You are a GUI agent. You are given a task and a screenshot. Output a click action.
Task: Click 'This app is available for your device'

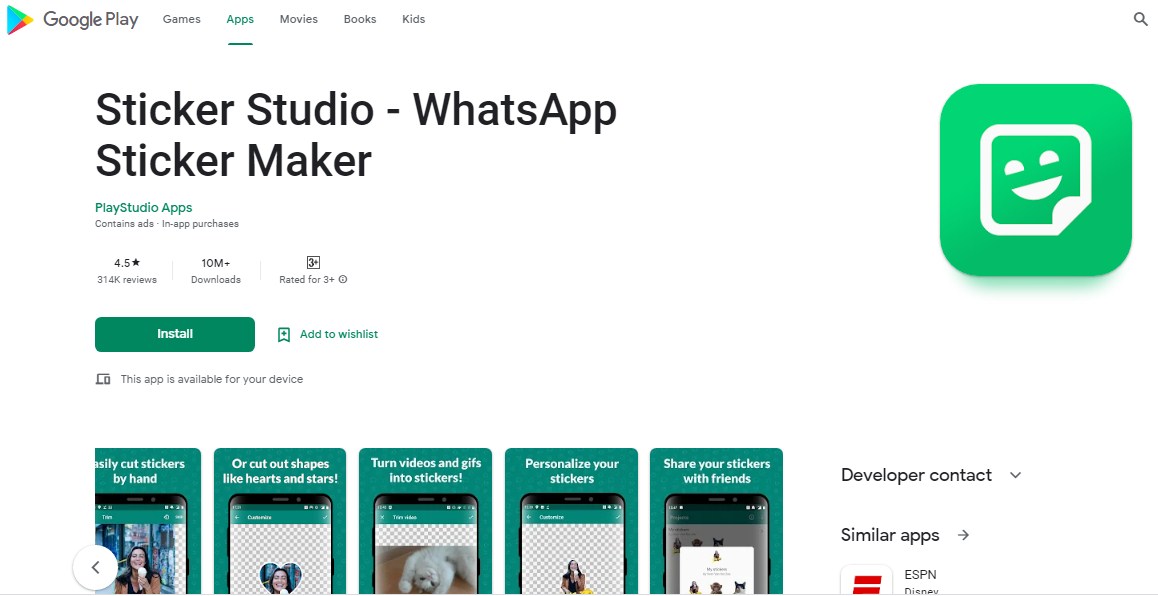[212, 379]
